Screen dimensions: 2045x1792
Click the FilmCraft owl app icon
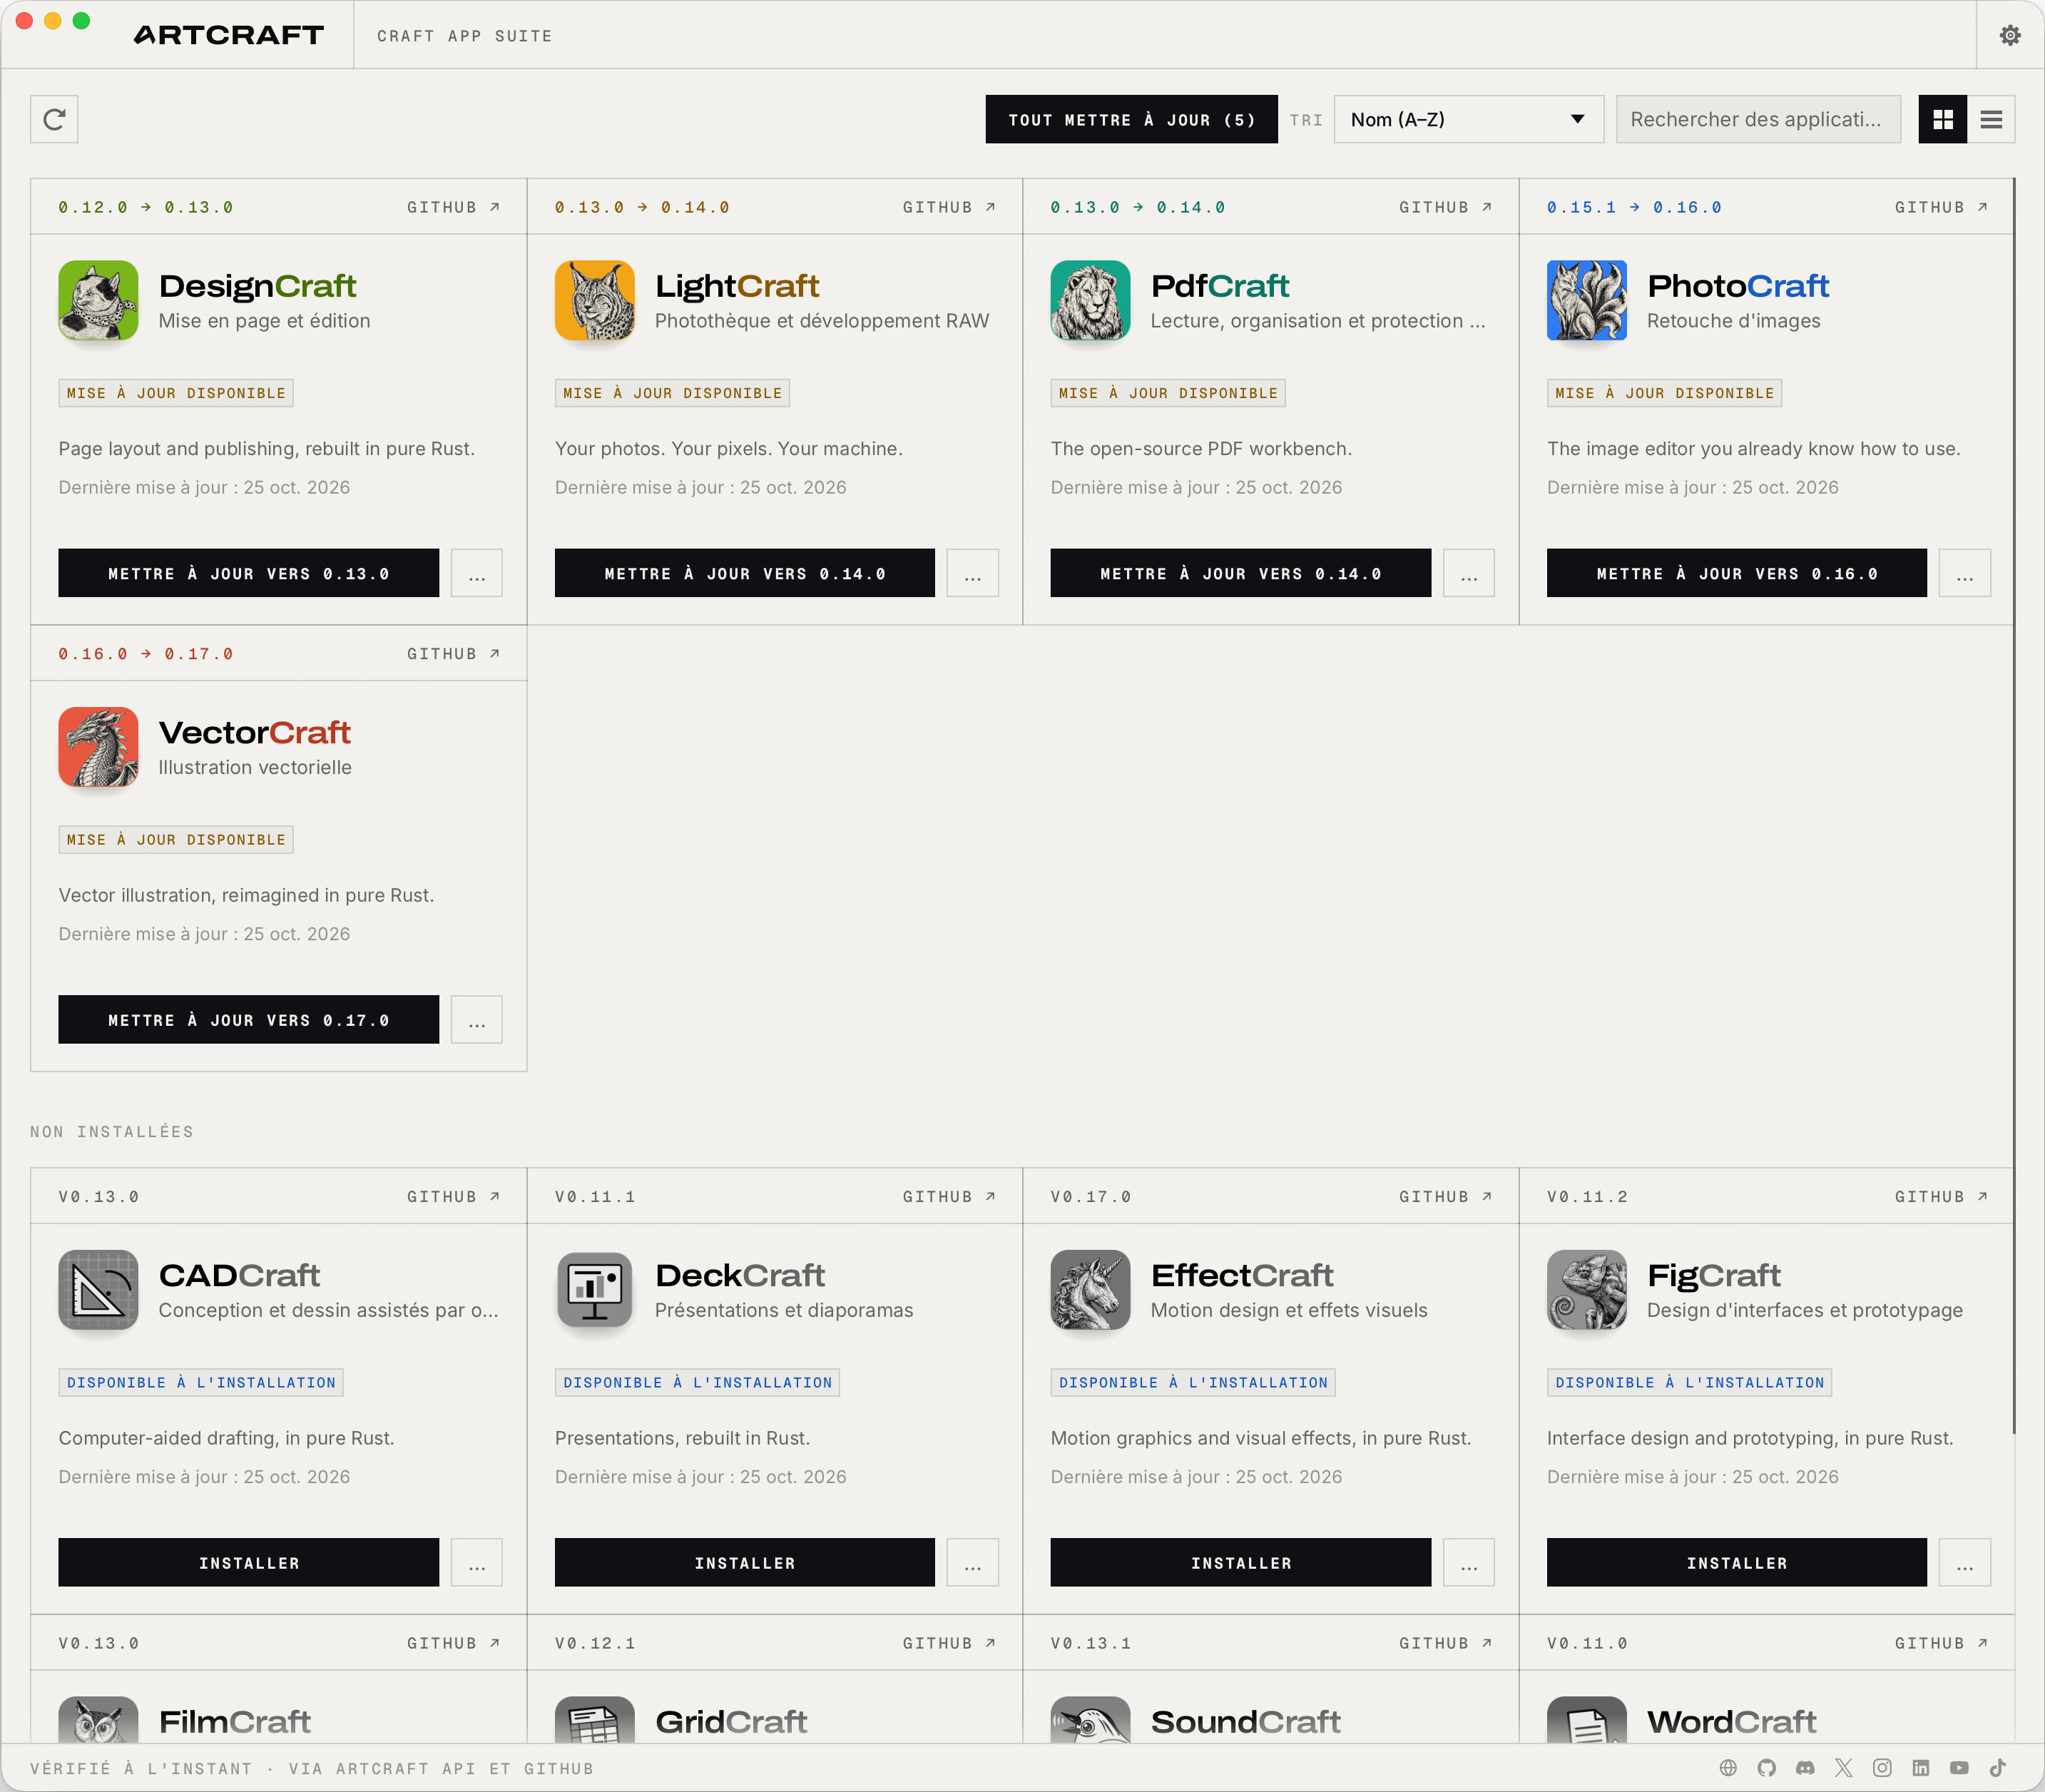click(x=98, y=1720)
